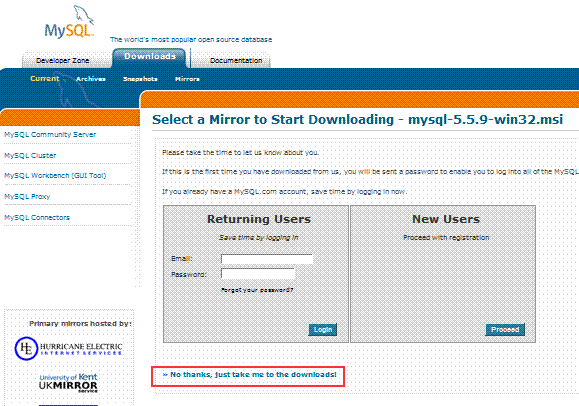Image resolution: width=579 pixels, height=406 pixels.
Task: Open MySQL Proxy sidebar link
Action: coord(27,197)
